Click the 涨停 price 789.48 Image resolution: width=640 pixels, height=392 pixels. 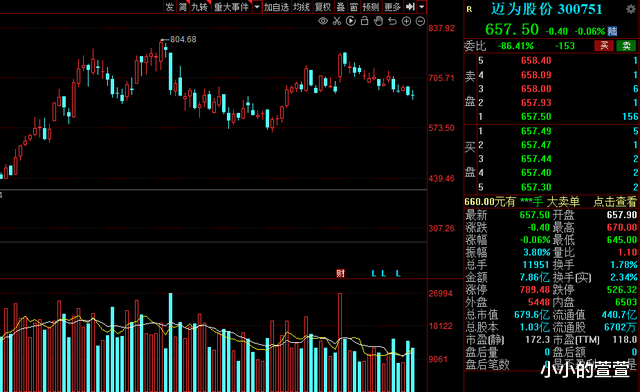coord(535,290)
